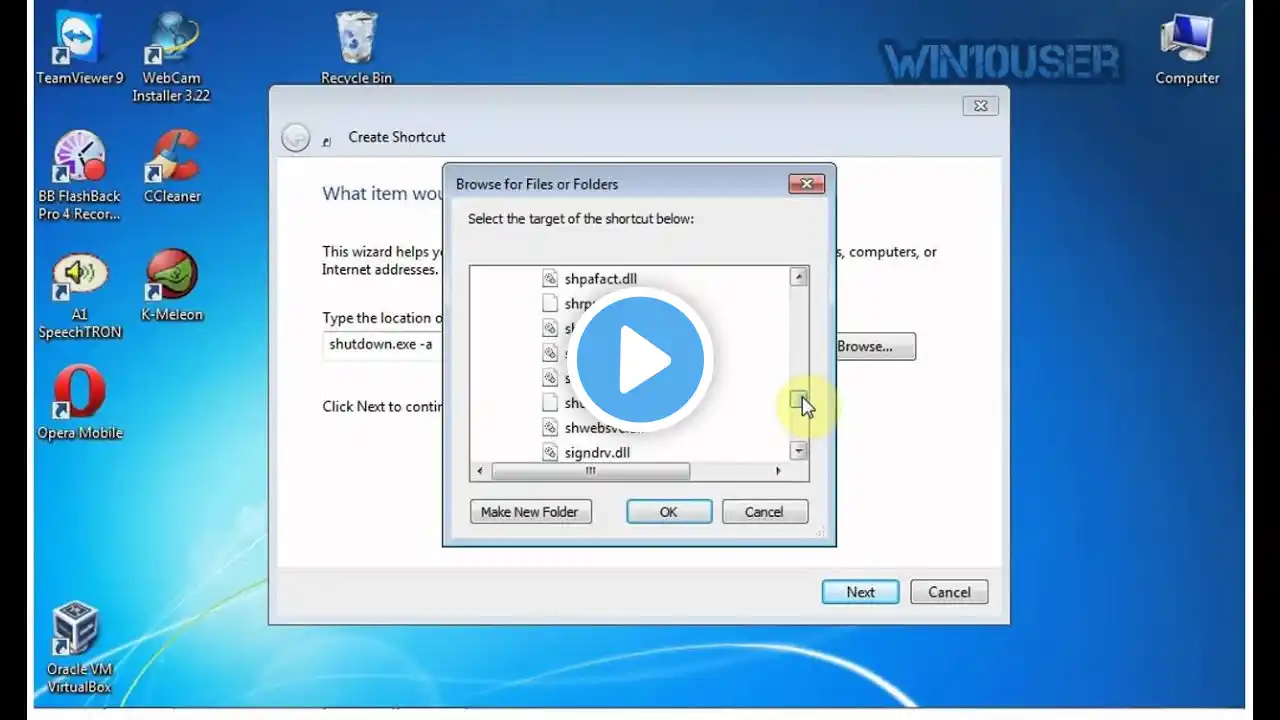Viewport: 1280px width, 720px height.
Task: Cancel the Browse for Files or Folders dialog
Action: pos(764,512)
